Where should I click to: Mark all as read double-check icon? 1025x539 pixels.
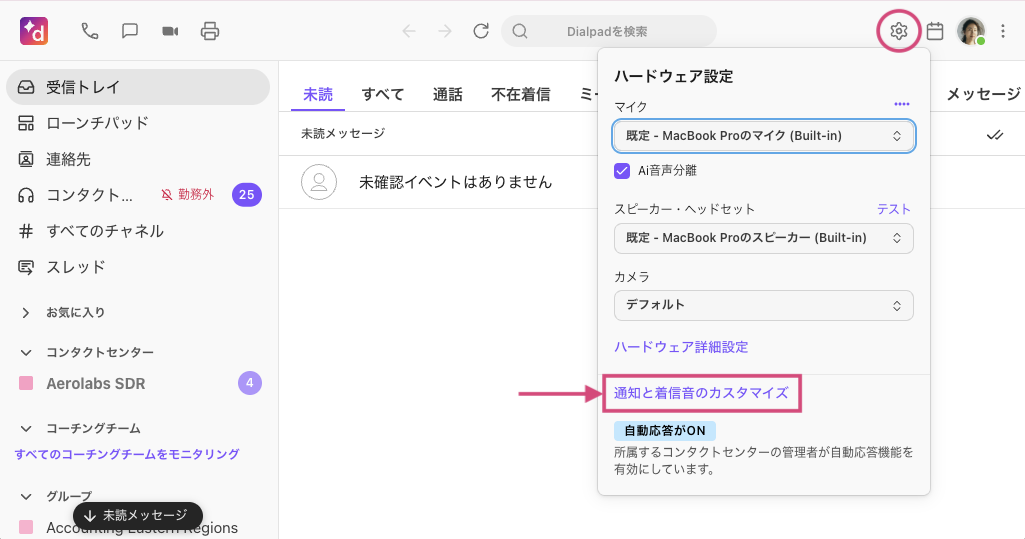click(x=994, y=134)
